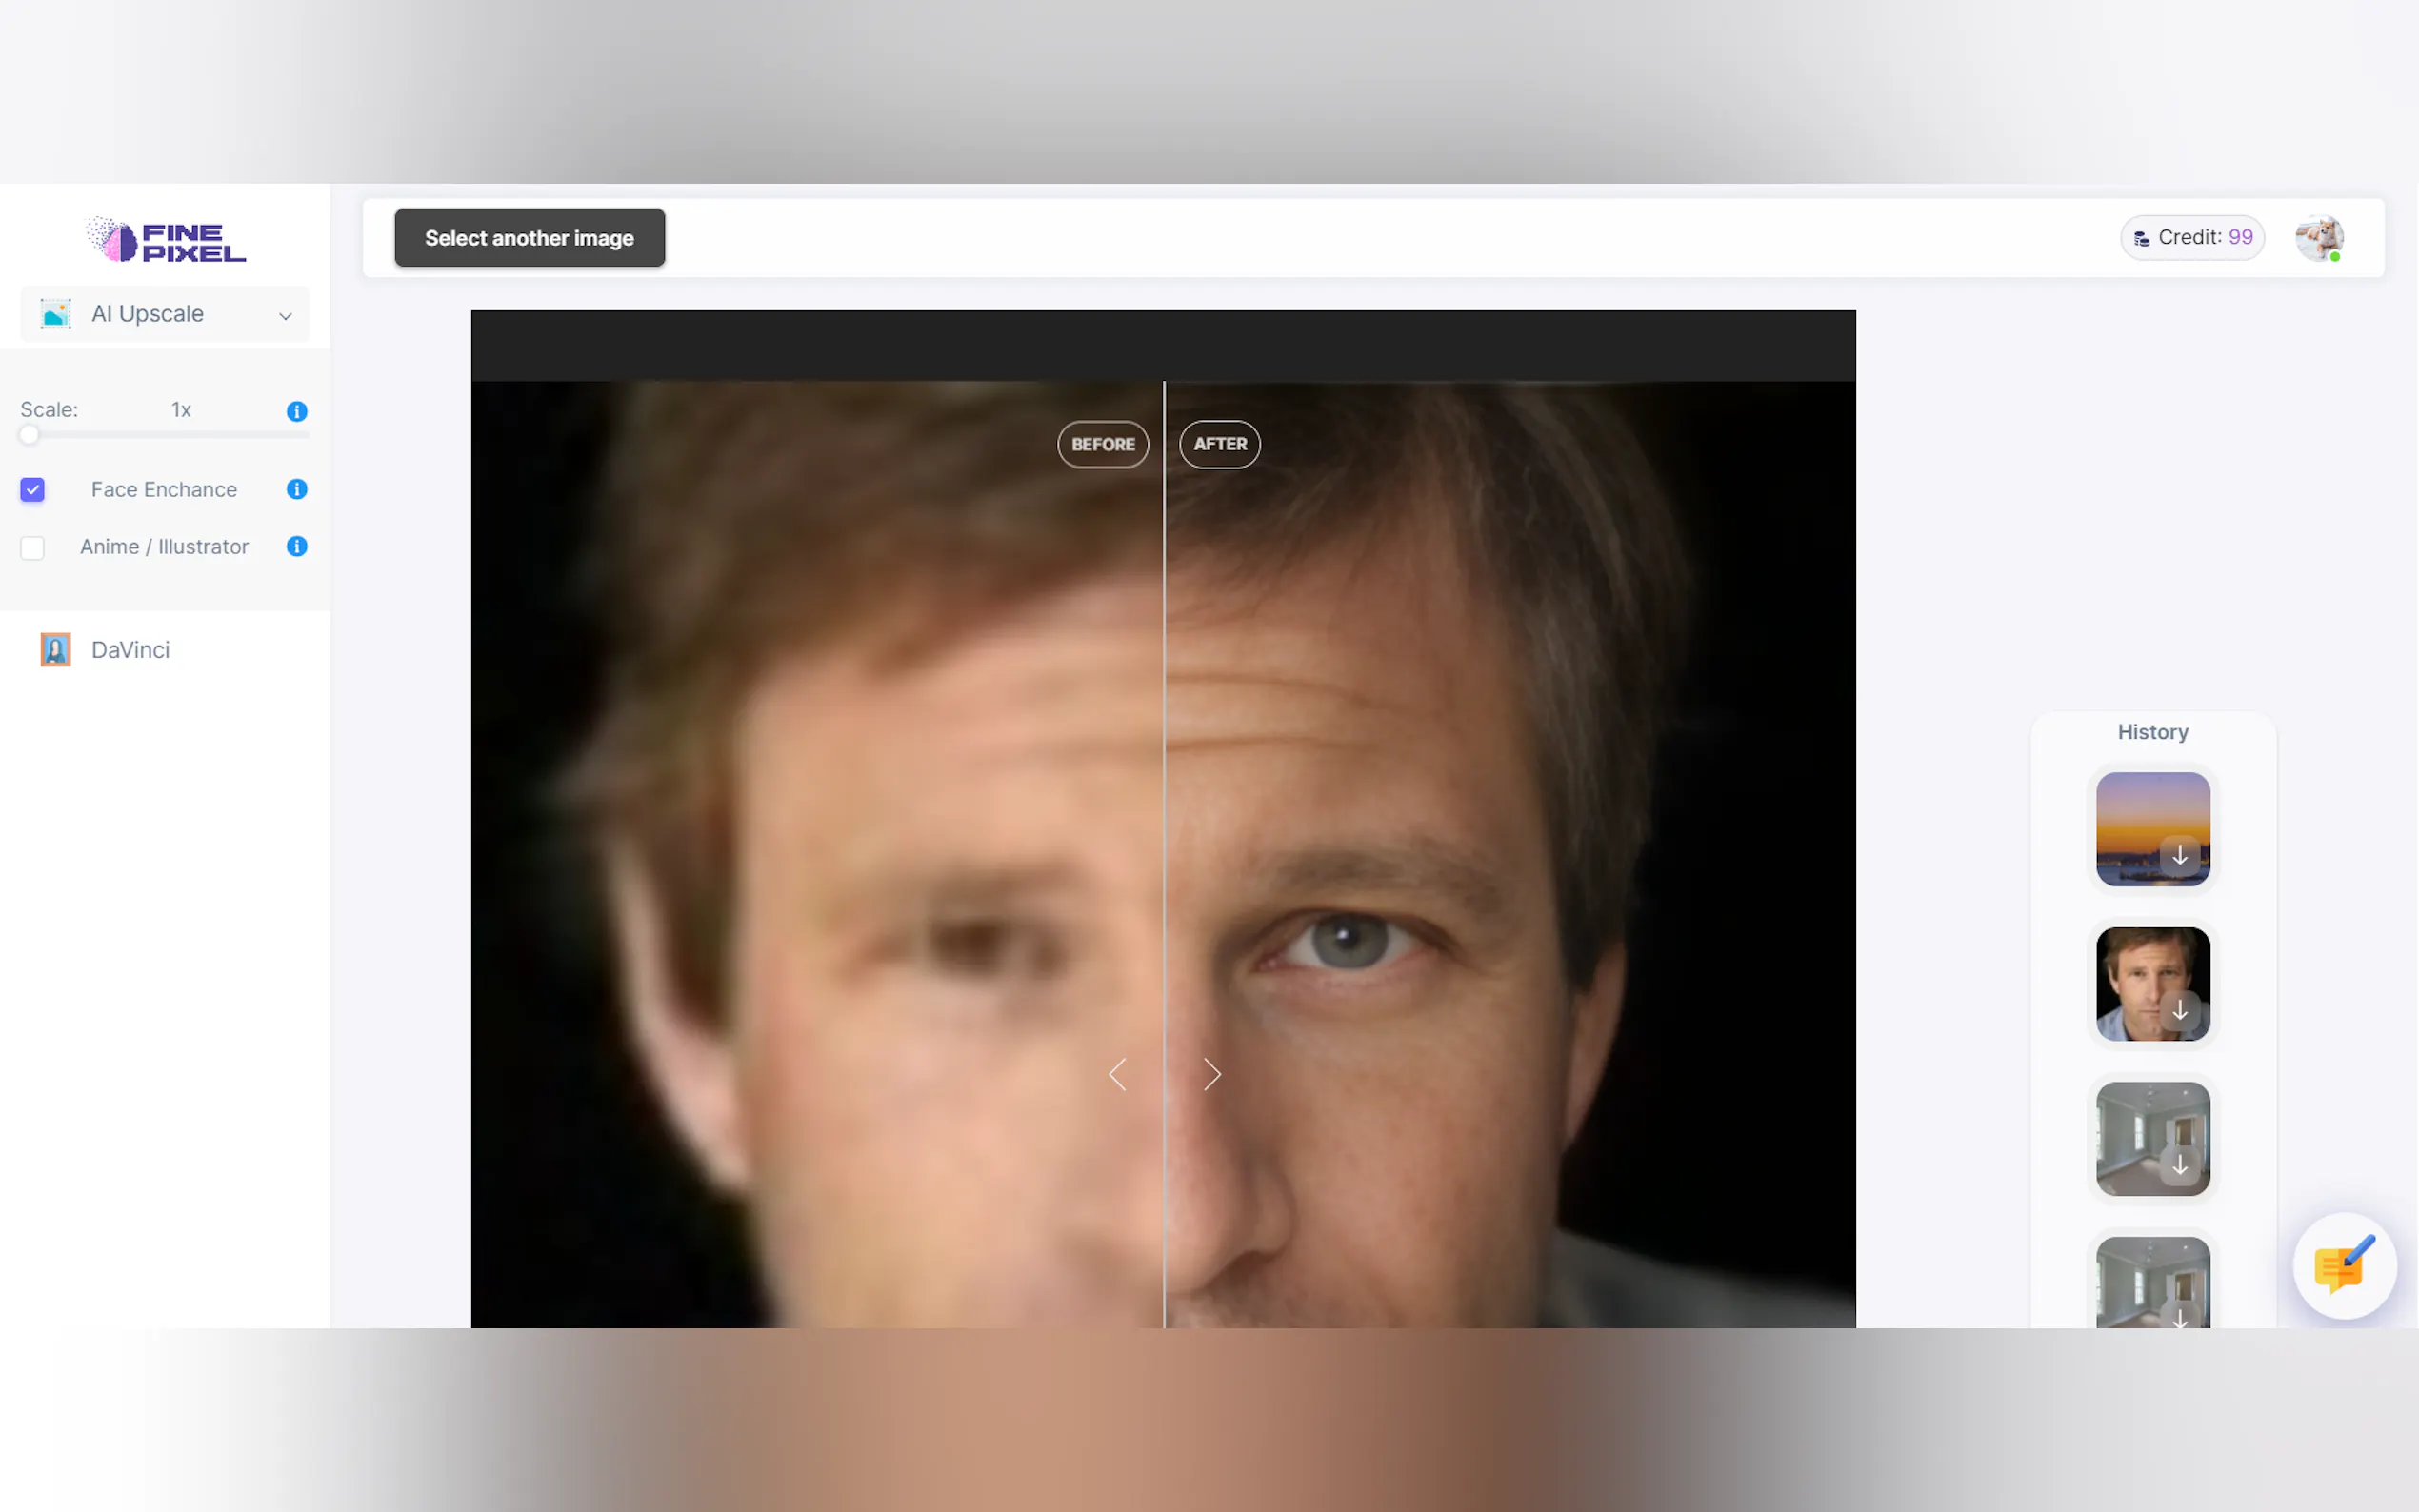Download the man portrait from History
Viewport: 2419px width, 1512px height.
point(2179,1011)
